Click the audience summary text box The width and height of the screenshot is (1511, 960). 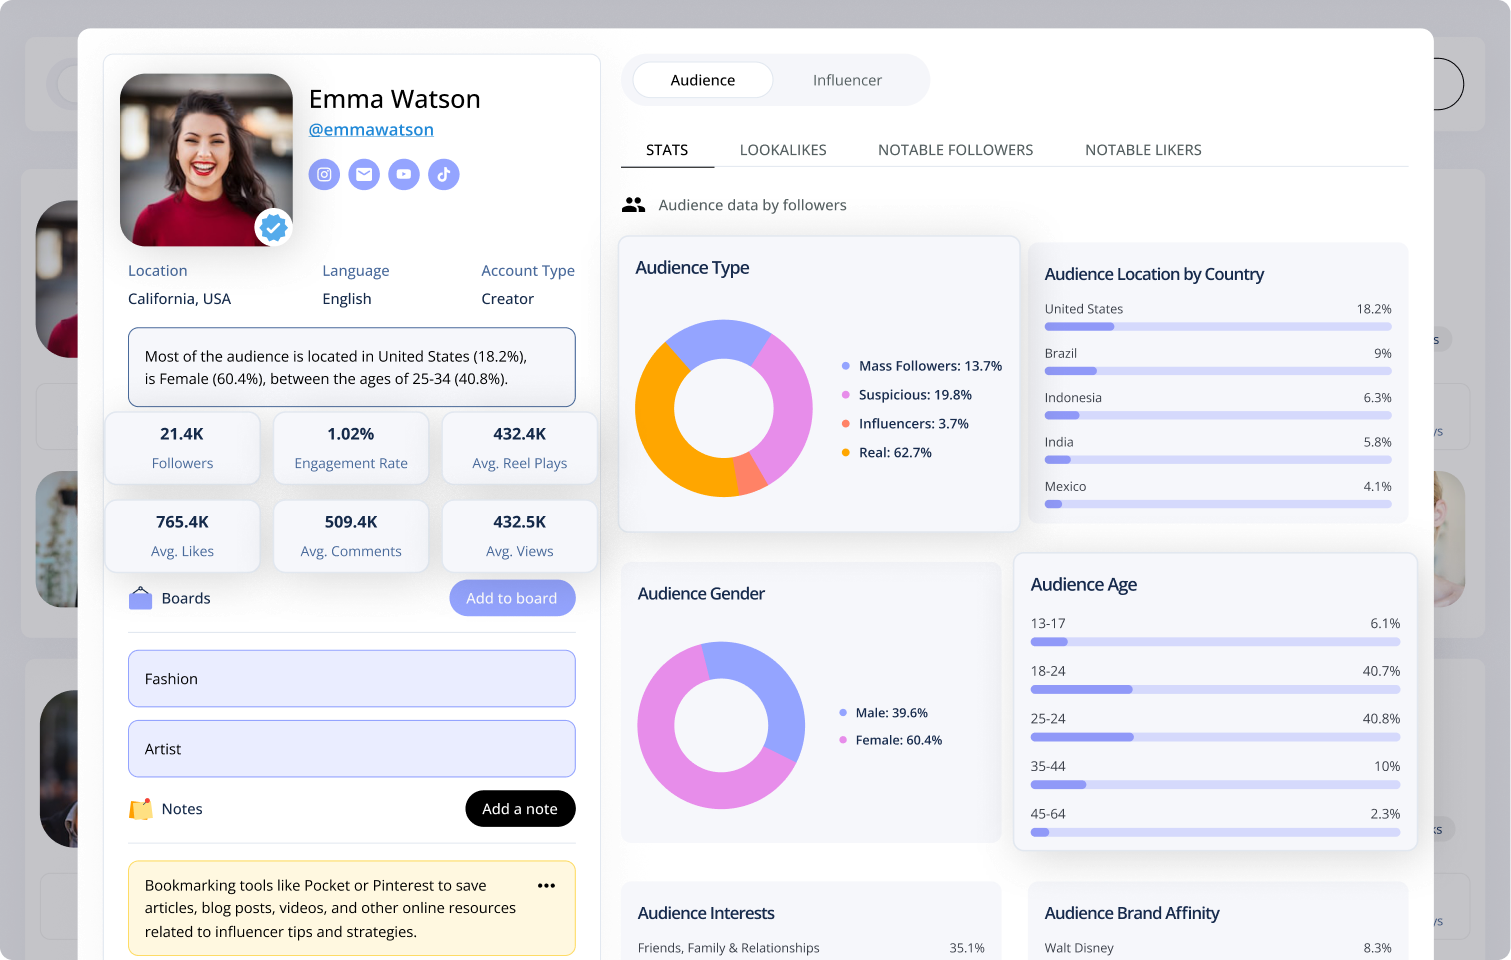[x=352, y=367]
